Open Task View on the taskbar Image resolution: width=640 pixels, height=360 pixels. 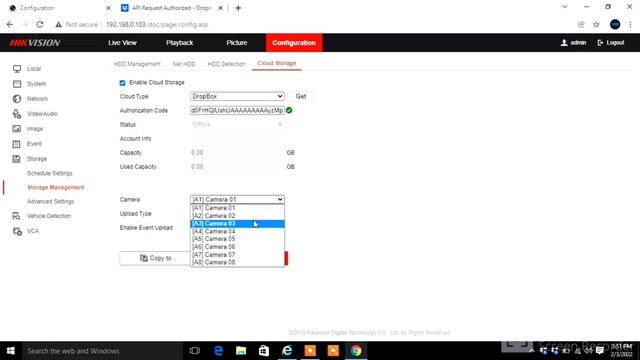point(195,351)
